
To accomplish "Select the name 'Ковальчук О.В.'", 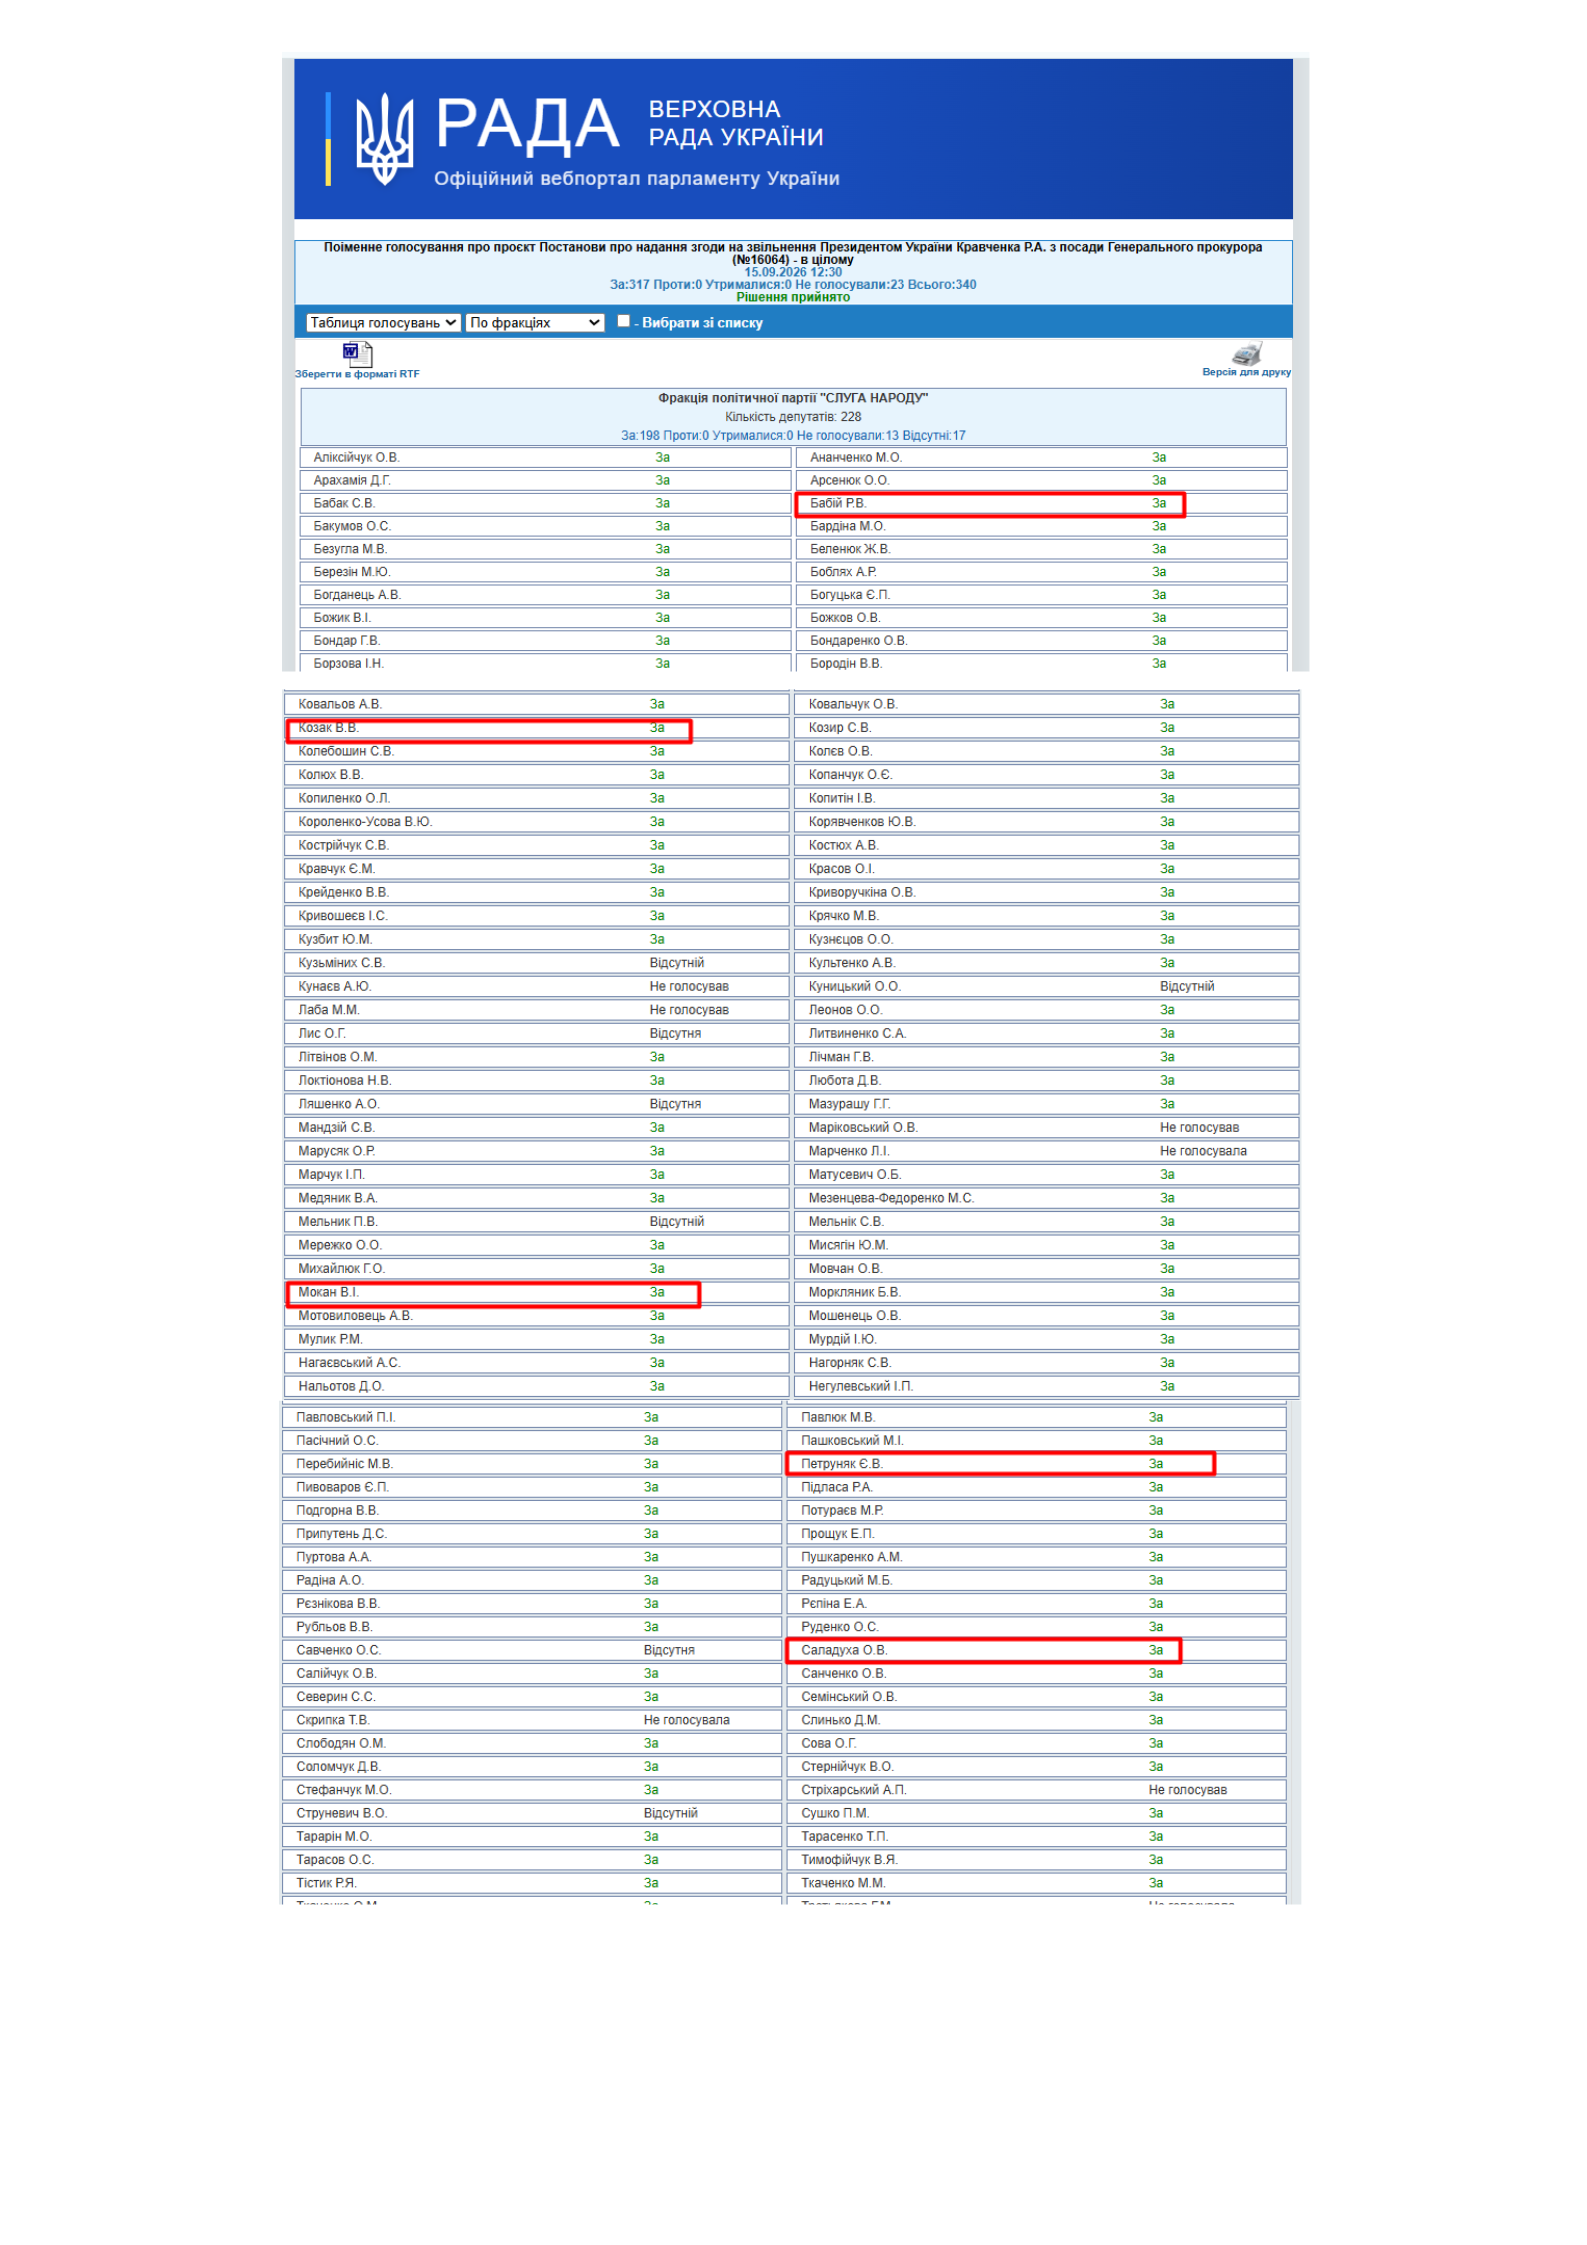I will pyautogui.click(x=853, y=705).
